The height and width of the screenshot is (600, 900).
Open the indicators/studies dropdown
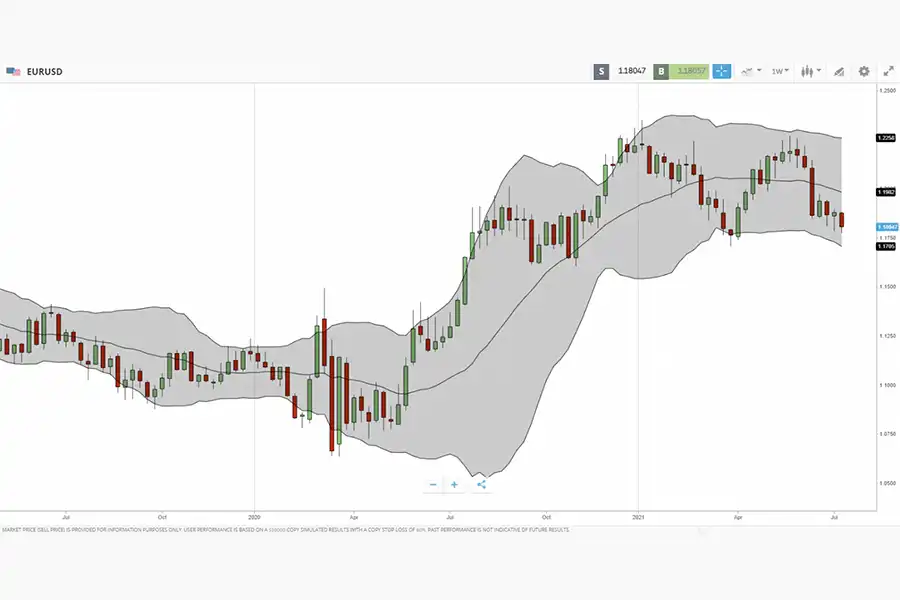click(751, 71)
